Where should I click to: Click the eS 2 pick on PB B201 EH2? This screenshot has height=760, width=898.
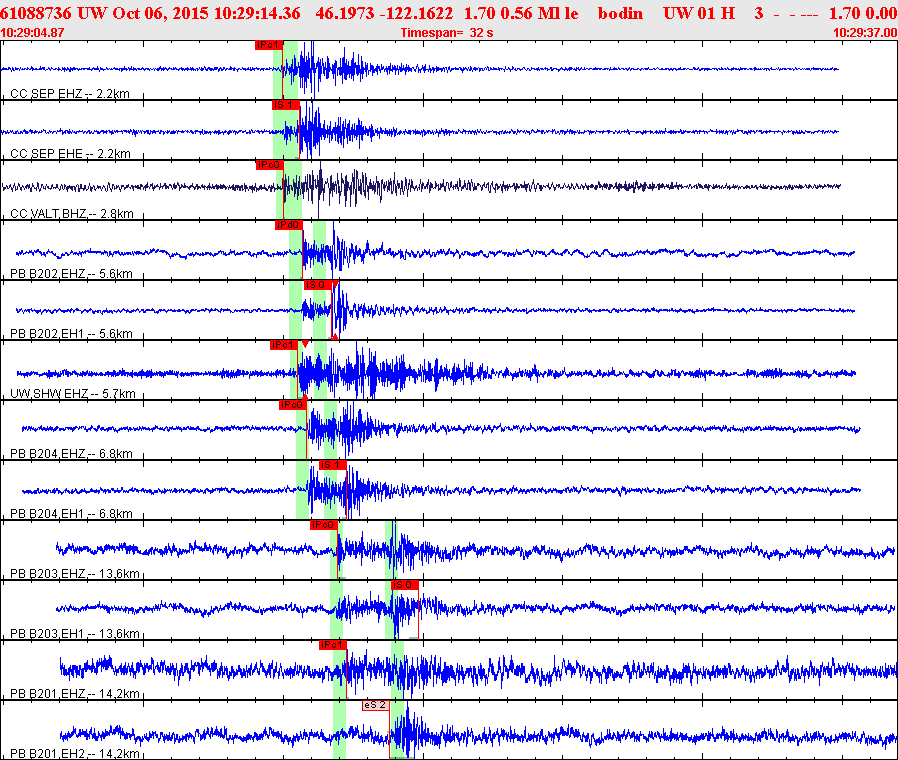[376, 705]
